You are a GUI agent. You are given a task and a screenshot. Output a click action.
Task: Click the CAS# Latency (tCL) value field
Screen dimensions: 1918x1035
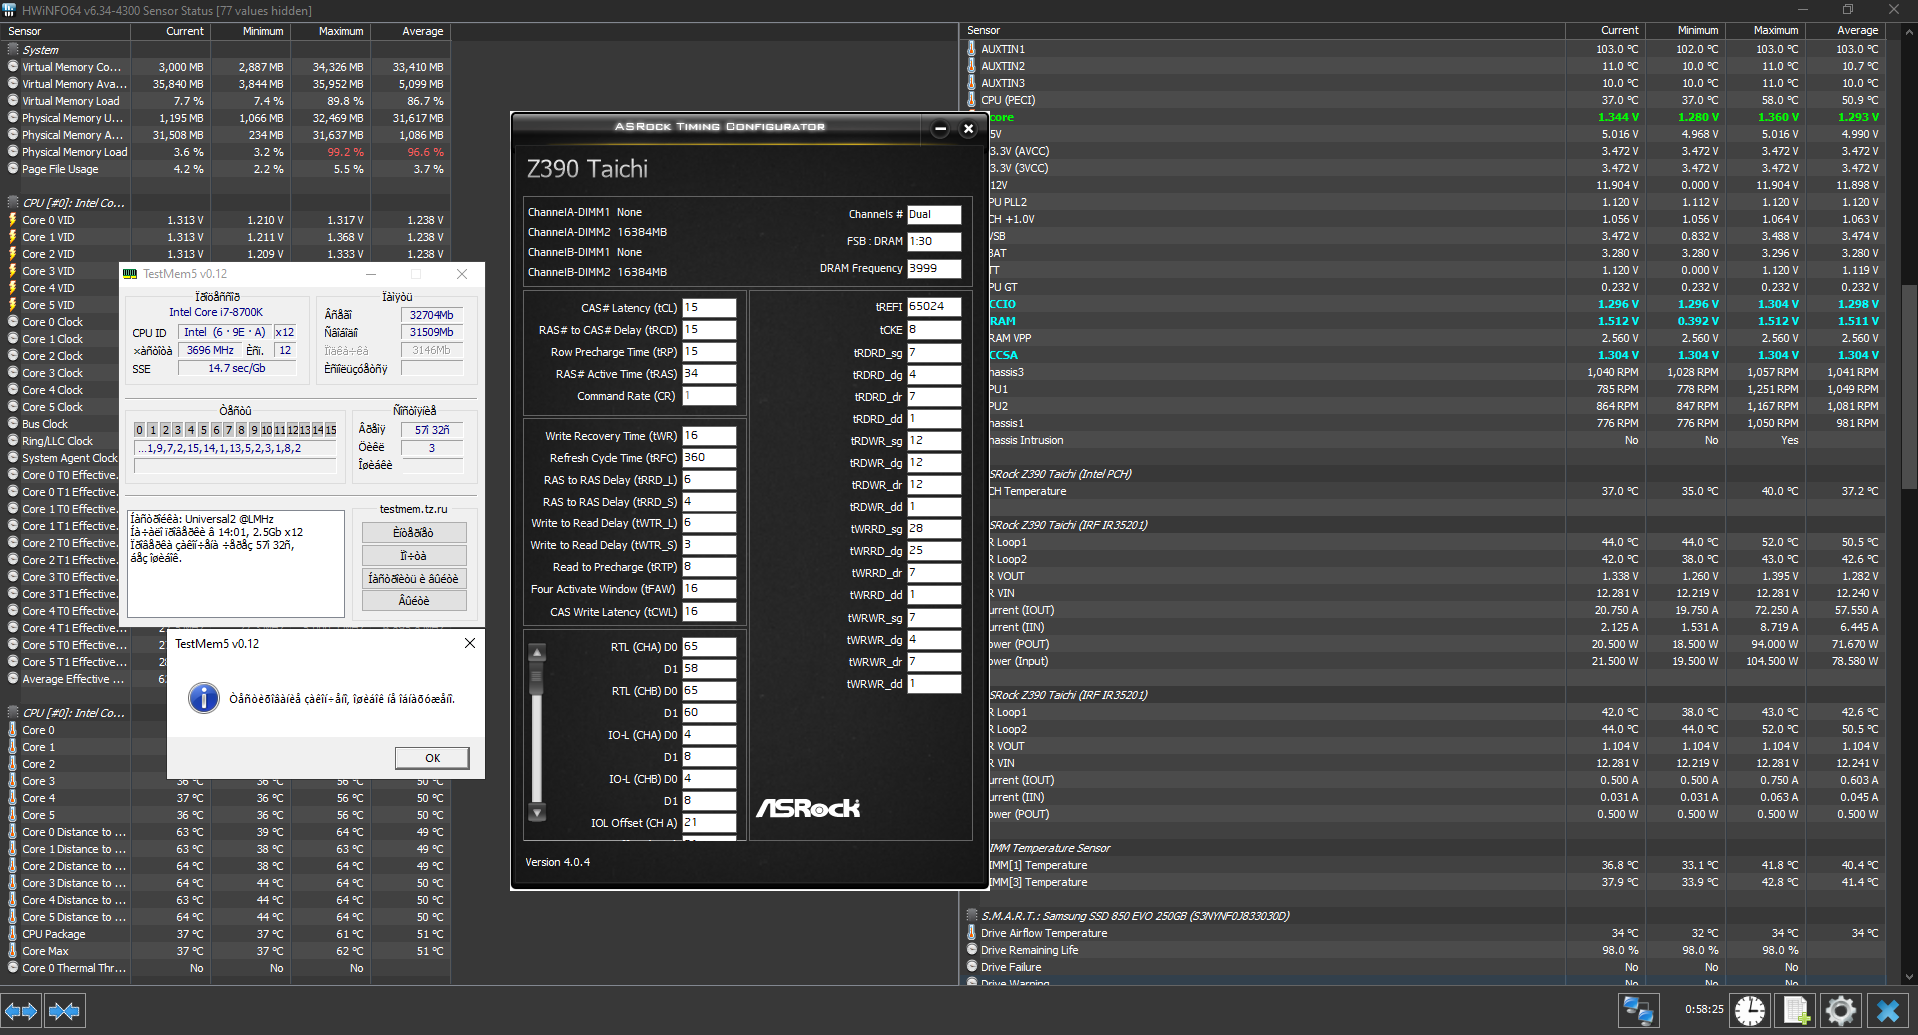pyautogui.click(x=709, y=308)
